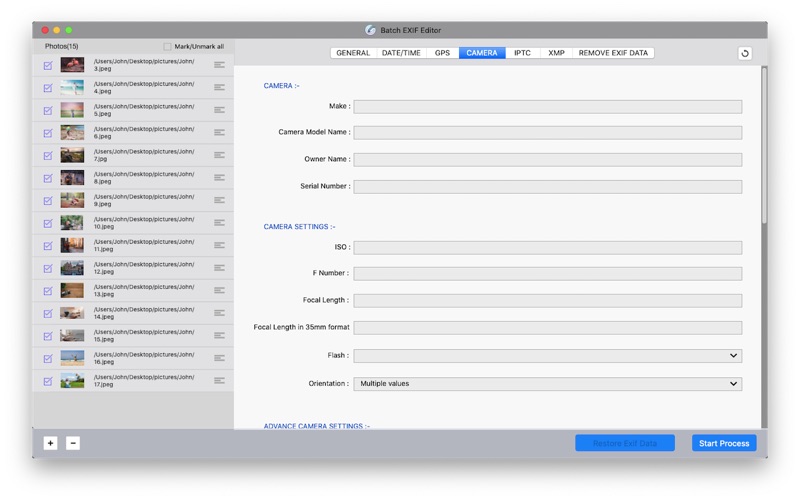Select the 12.jpeg thumbnail
Image resolution: width=800 pixels, height=500 pixels.
(x=72, y=268)
